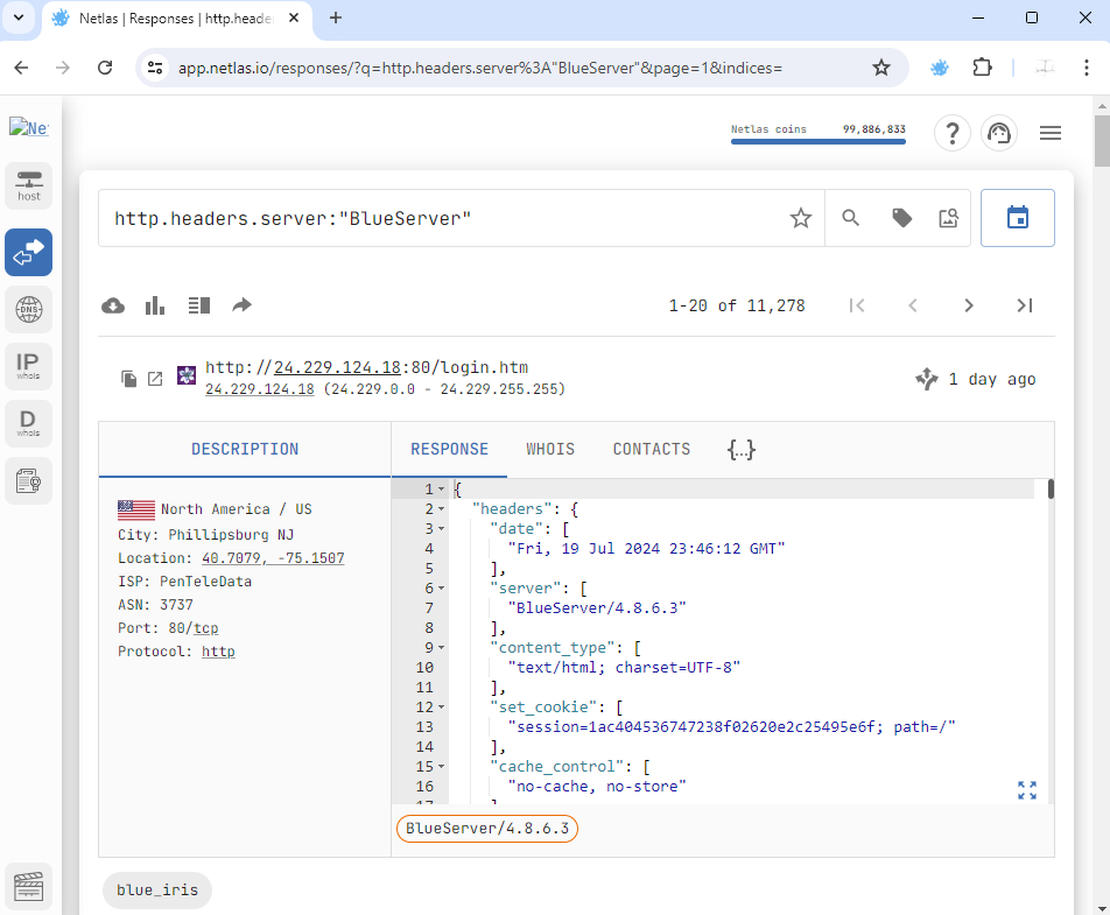1110x915 pixels.
Task: Click the download results cloud icon
Action: coord(114,306)
